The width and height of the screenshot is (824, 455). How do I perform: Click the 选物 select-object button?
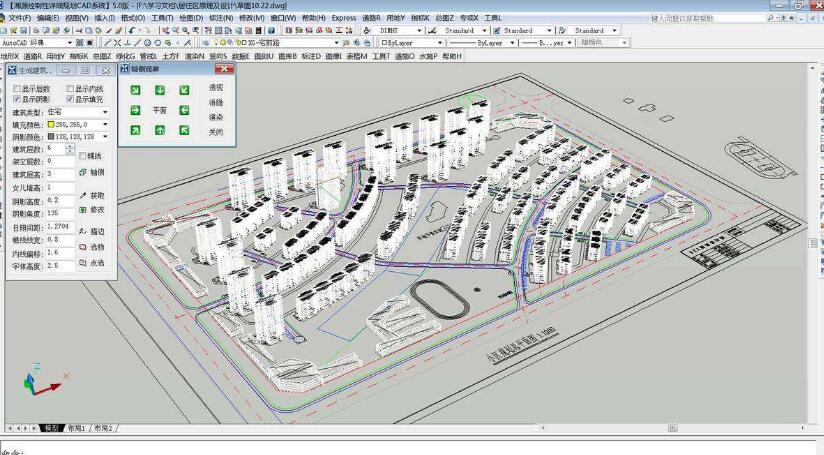(92, 247)
